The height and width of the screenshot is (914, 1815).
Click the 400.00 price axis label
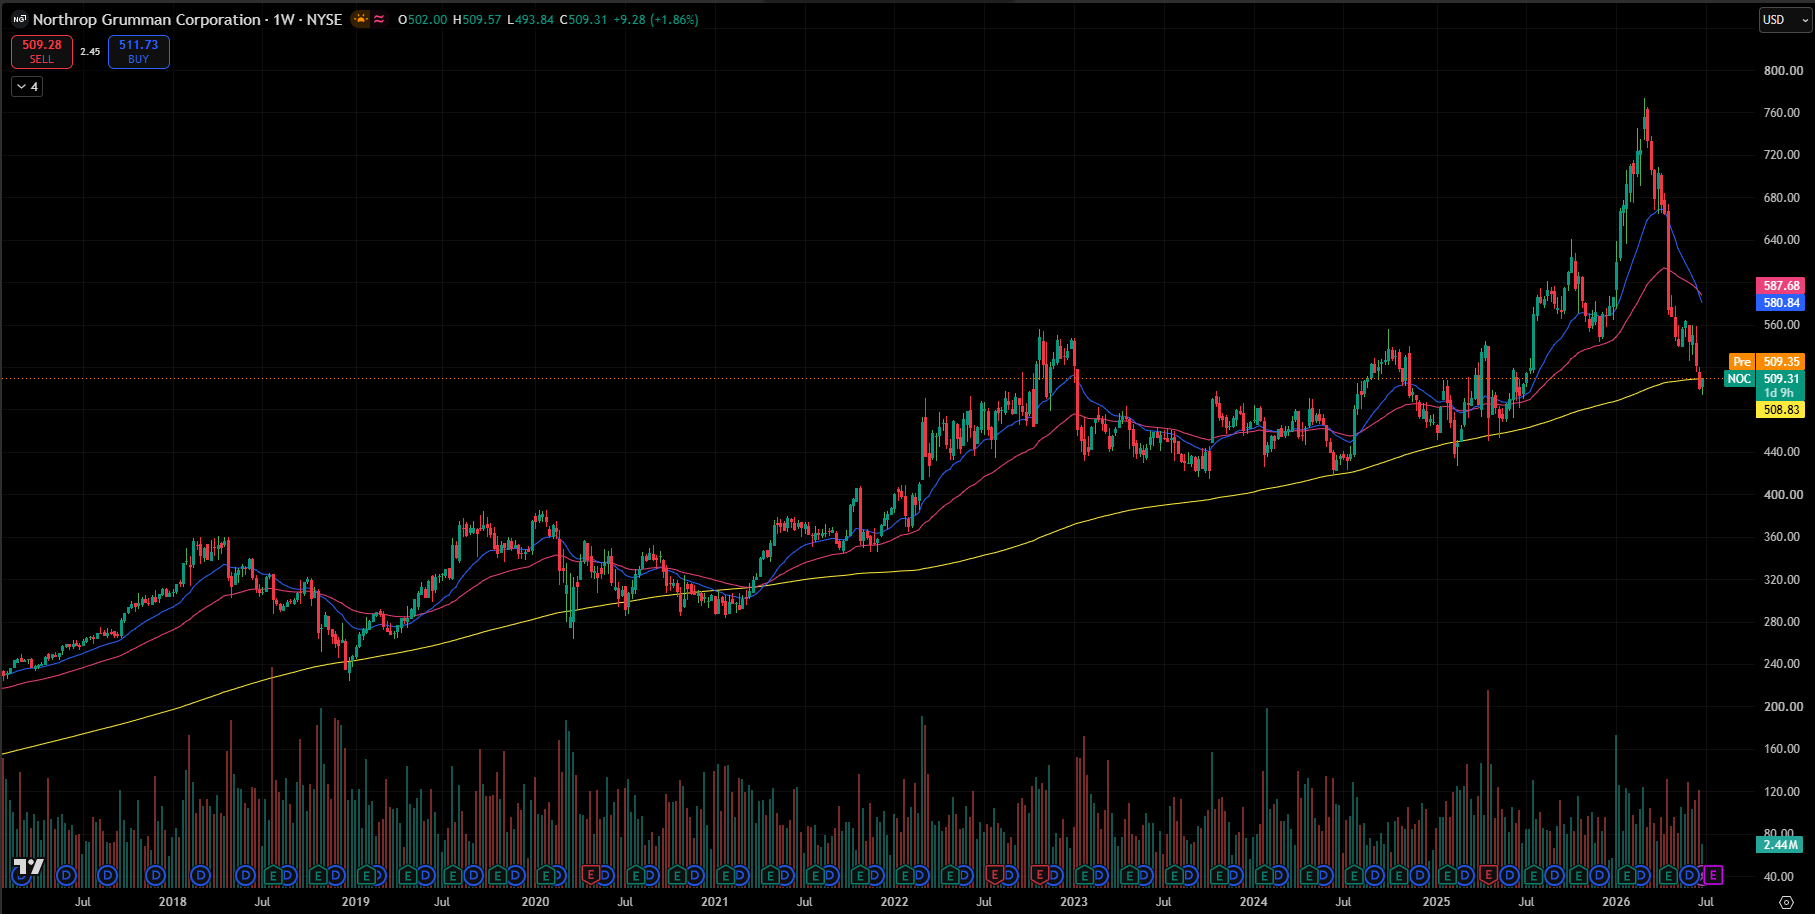pyautogui.click(x=1783, y=495)
